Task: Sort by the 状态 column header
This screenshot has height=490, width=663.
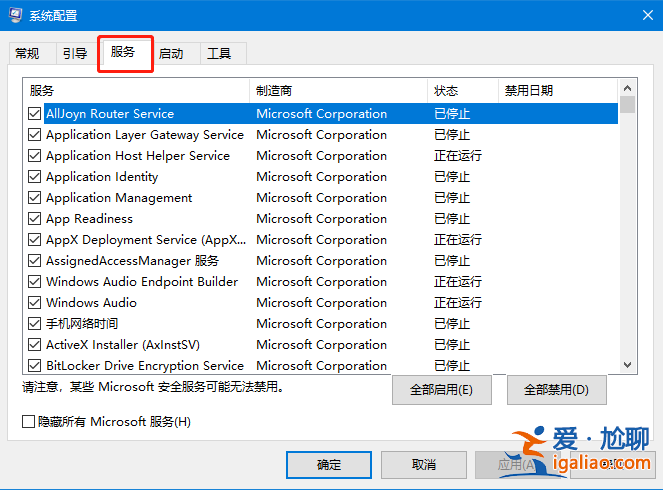Action: [463, 90]
